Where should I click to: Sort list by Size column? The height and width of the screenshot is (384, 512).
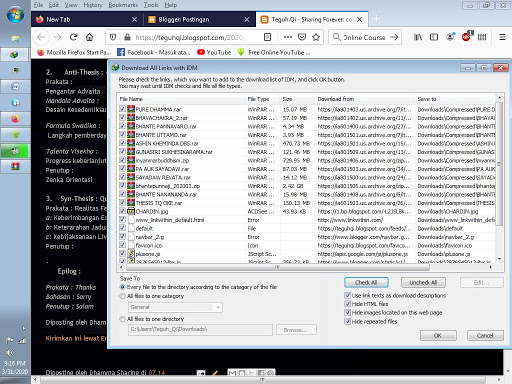point(297,99)
